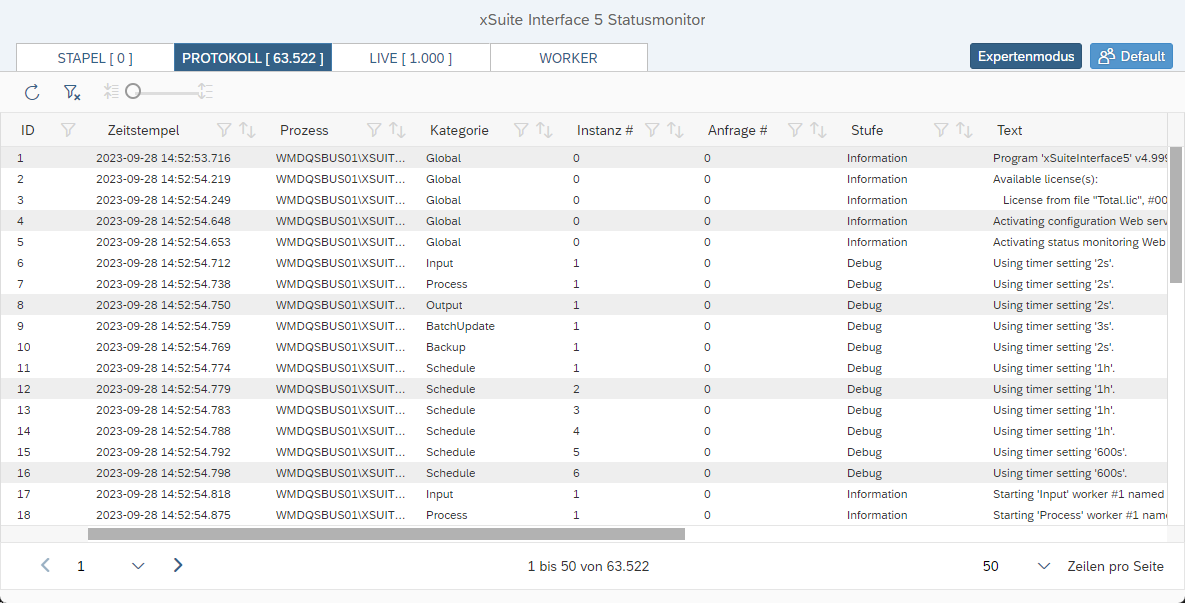Screen dimensions: 1185x603
Task: Open the page number dropdown
Action: pos(137,566)
